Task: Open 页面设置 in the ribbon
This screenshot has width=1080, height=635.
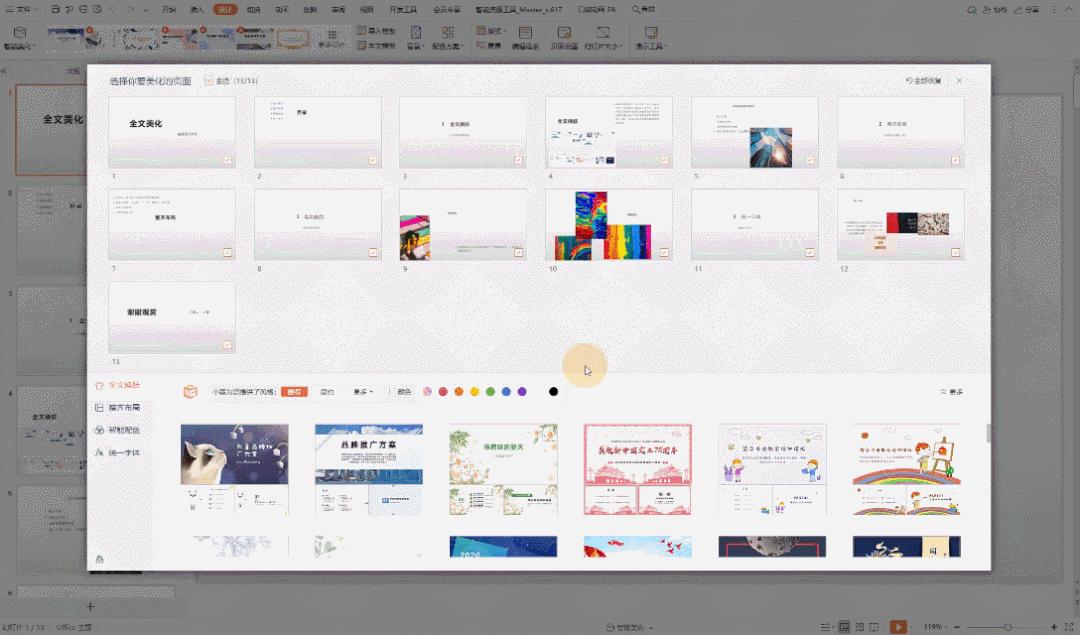Action: click(564, 38)
